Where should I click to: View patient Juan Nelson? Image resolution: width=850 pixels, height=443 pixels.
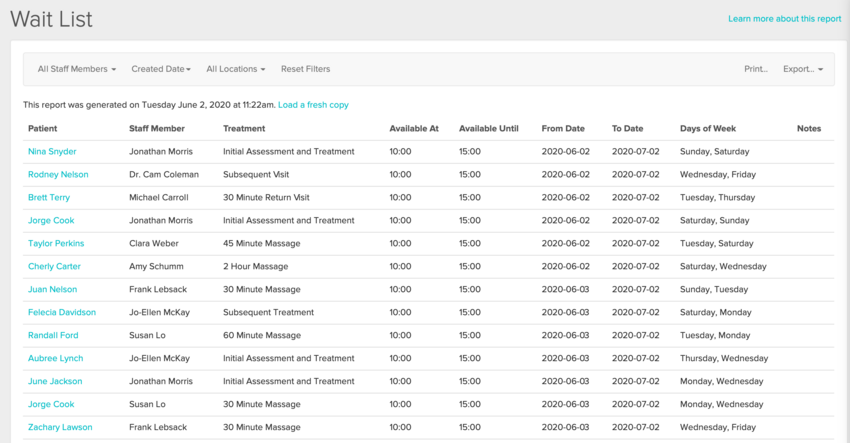click(x=52, y=290)
